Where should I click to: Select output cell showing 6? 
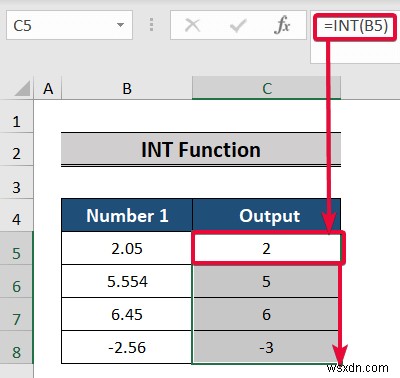(267, 314)
